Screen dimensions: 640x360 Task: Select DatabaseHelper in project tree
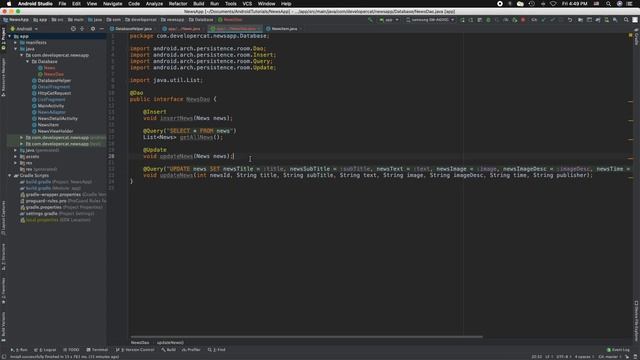[x=54, y=81]
